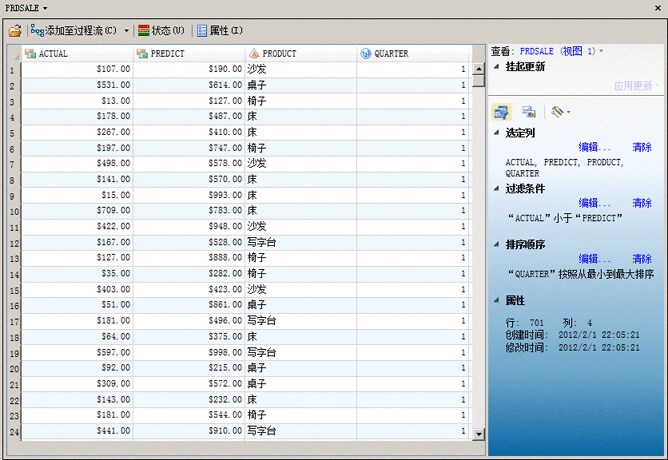This screenshot has width=668, height=460.
Task: Click 清除 link under 选定列
Action: coord(642,147)
